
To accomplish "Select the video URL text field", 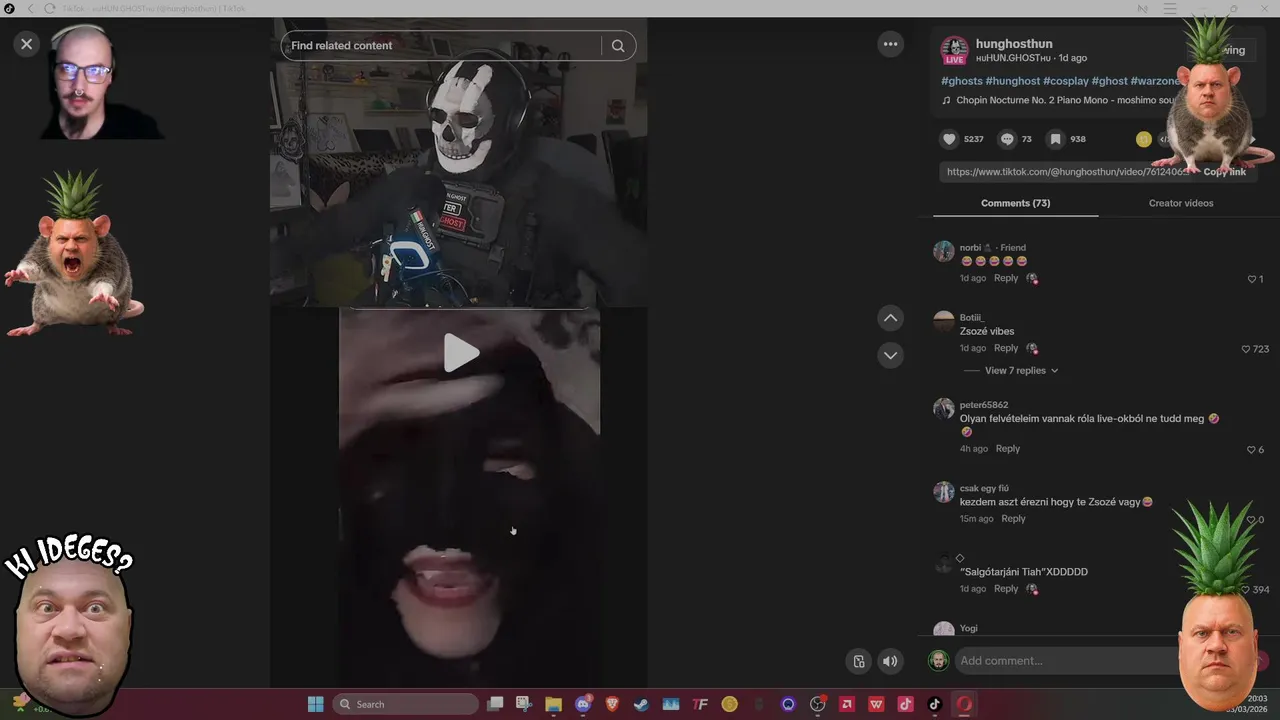I will (1067, 172).
